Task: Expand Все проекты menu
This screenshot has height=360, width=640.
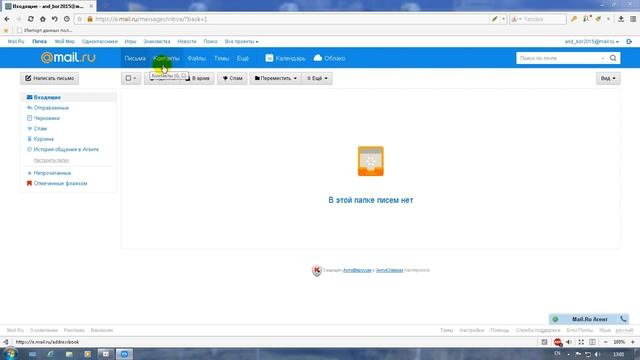Action: (241, 42)
